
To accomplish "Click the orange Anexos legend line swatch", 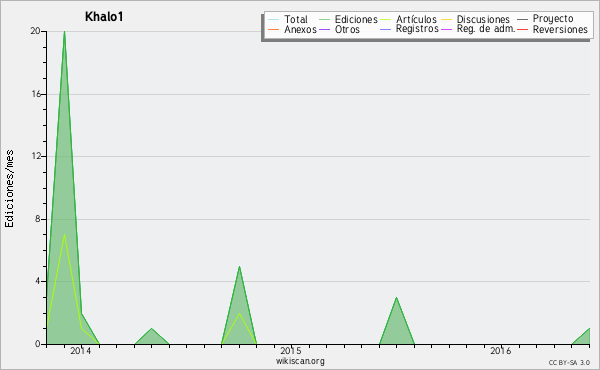I will pyautogui.click(x=274, y=29).
